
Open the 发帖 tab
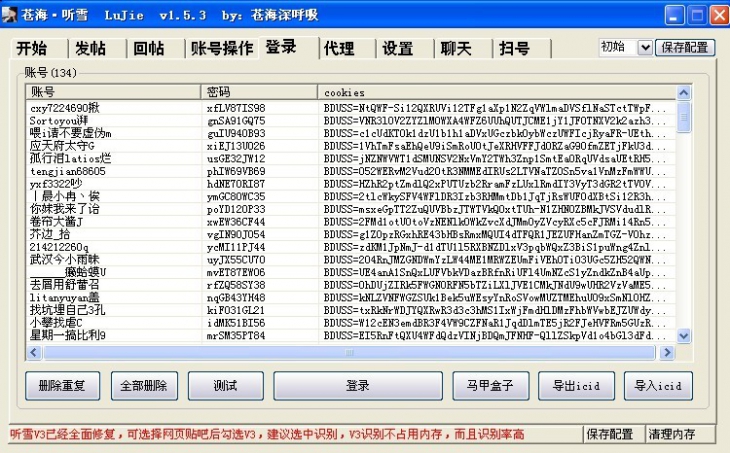click(x=91, y=49)
